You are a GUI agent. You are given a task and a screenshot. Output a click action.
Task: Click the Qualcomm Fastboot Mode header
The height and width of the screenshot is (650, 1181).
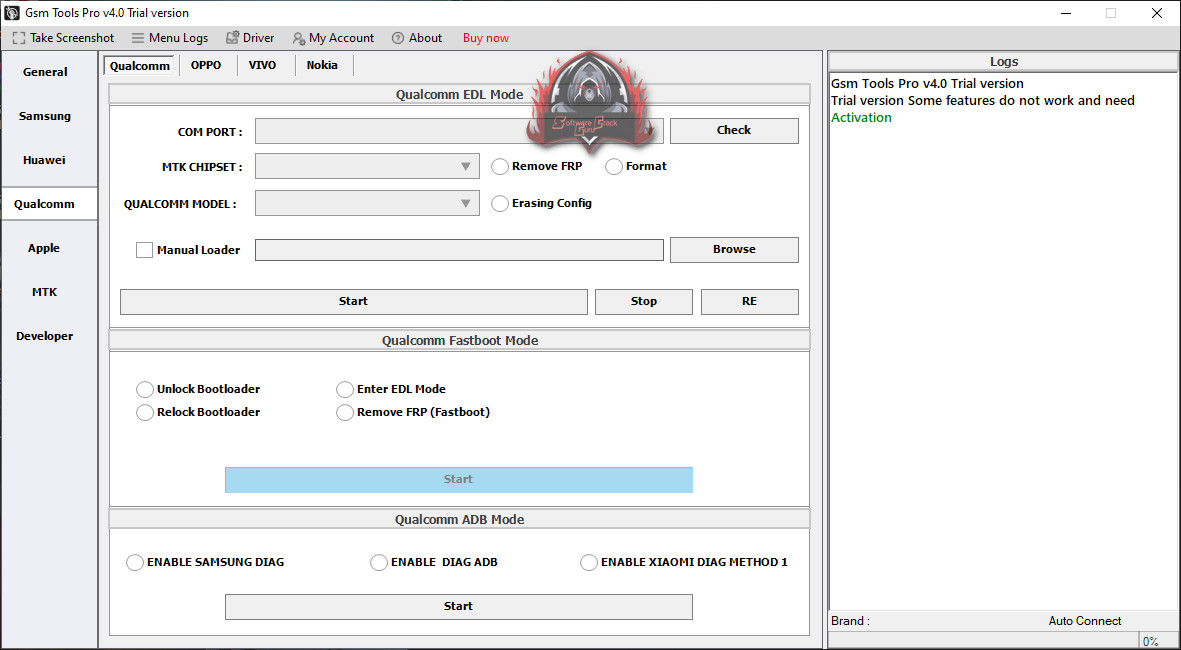pyautogui.click(x=459, y=340)
